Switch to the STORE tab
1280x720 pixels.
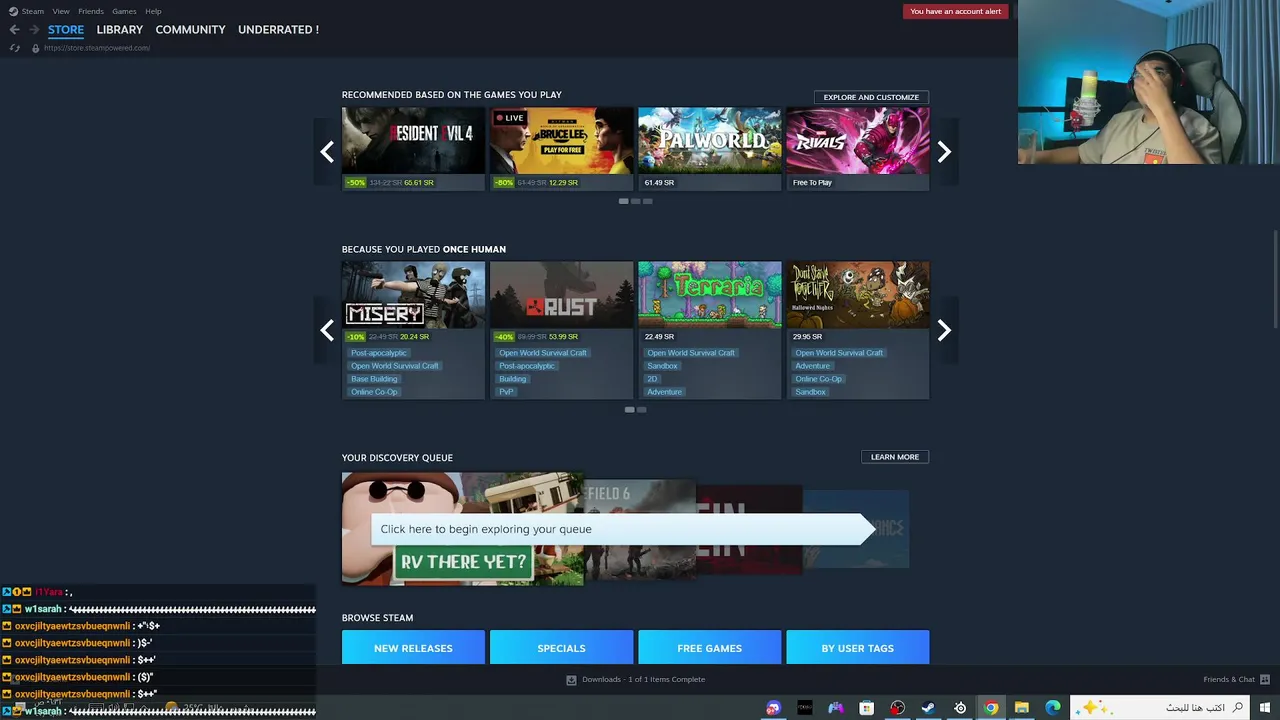point(66,30)
